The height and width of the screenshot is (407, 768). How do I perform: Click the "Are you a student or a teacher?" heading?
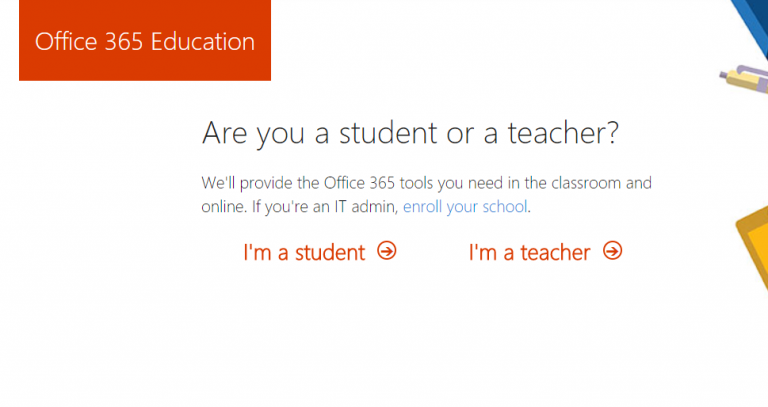tap(410, 132)
